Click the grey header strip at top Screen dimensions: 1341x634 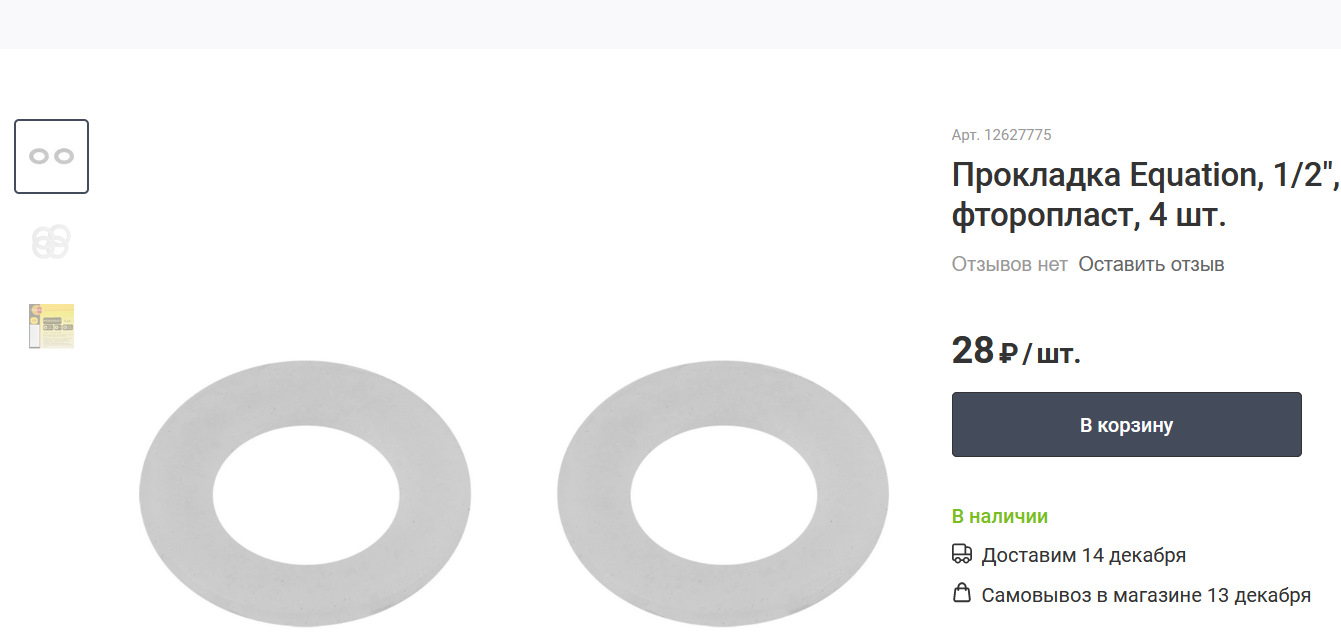coord(670,24)
